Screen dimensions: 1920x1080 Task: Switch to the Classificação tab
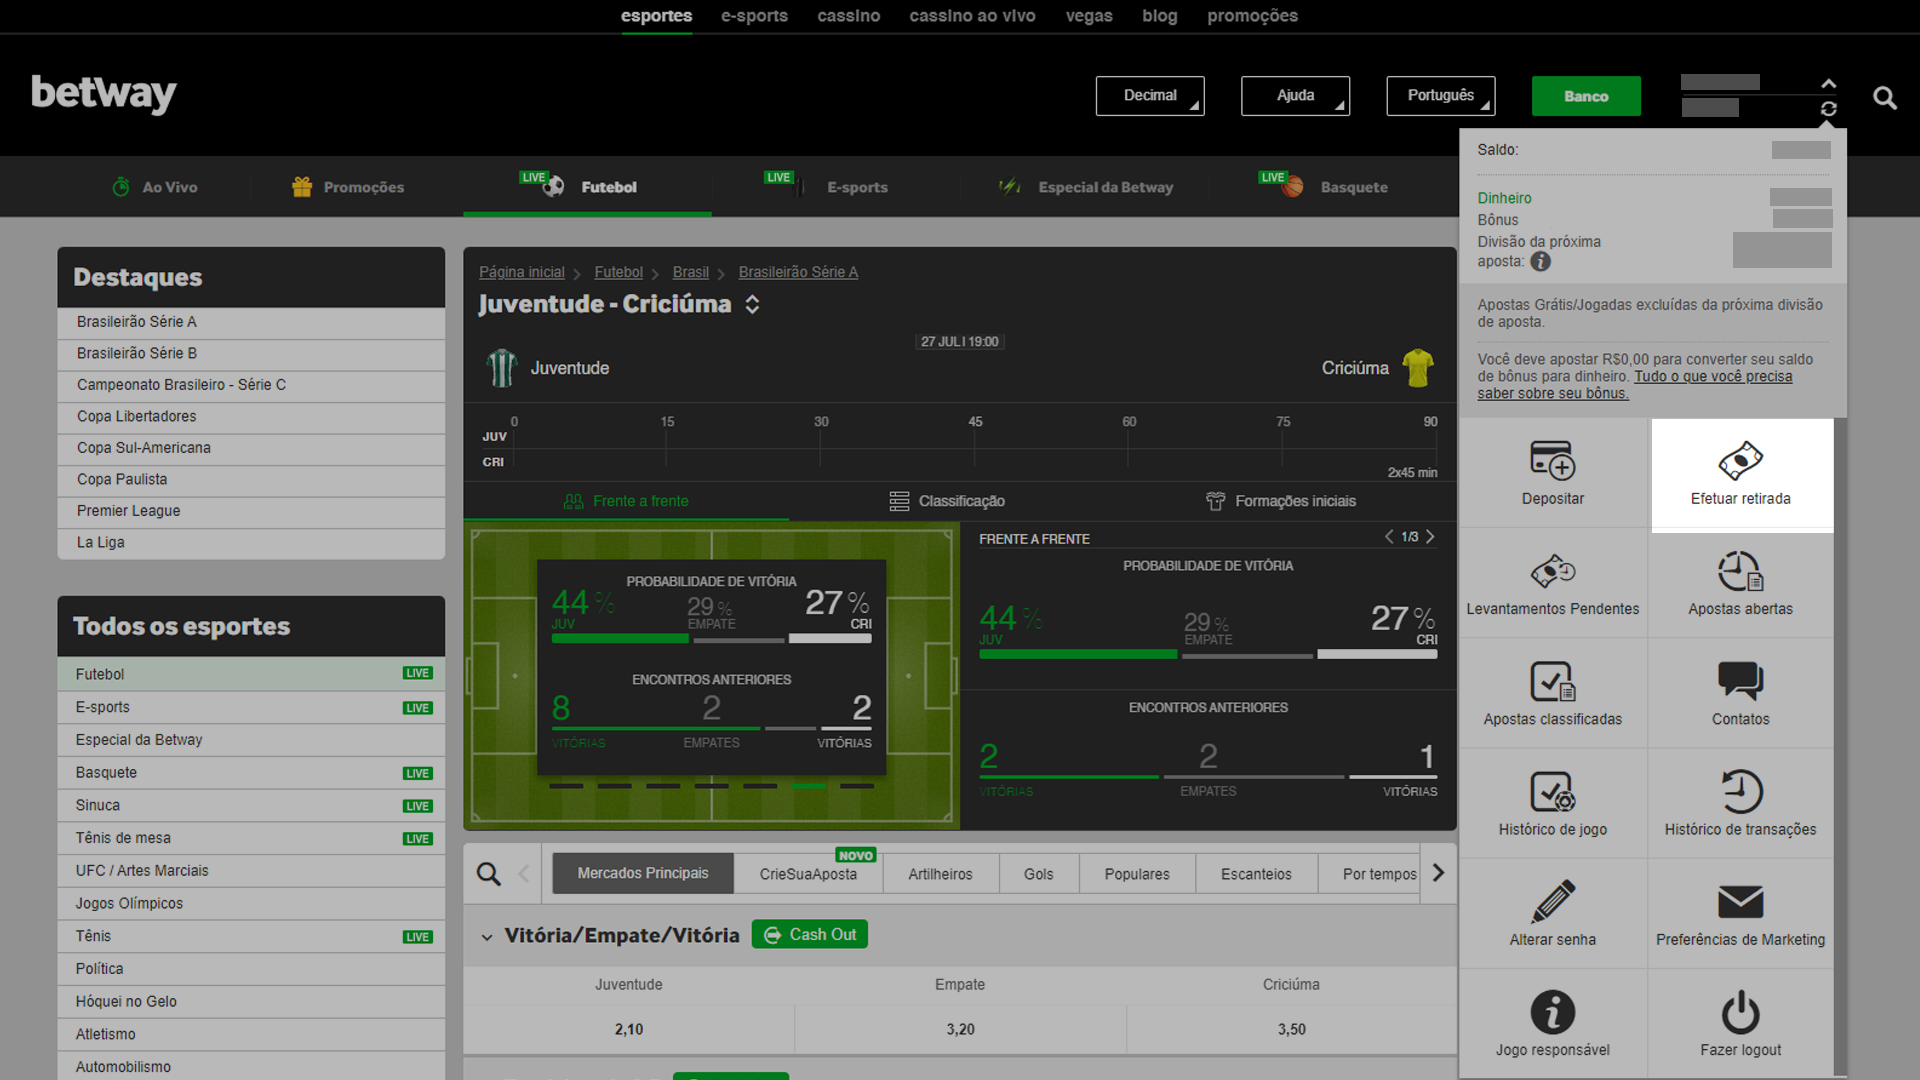(947, 501)
